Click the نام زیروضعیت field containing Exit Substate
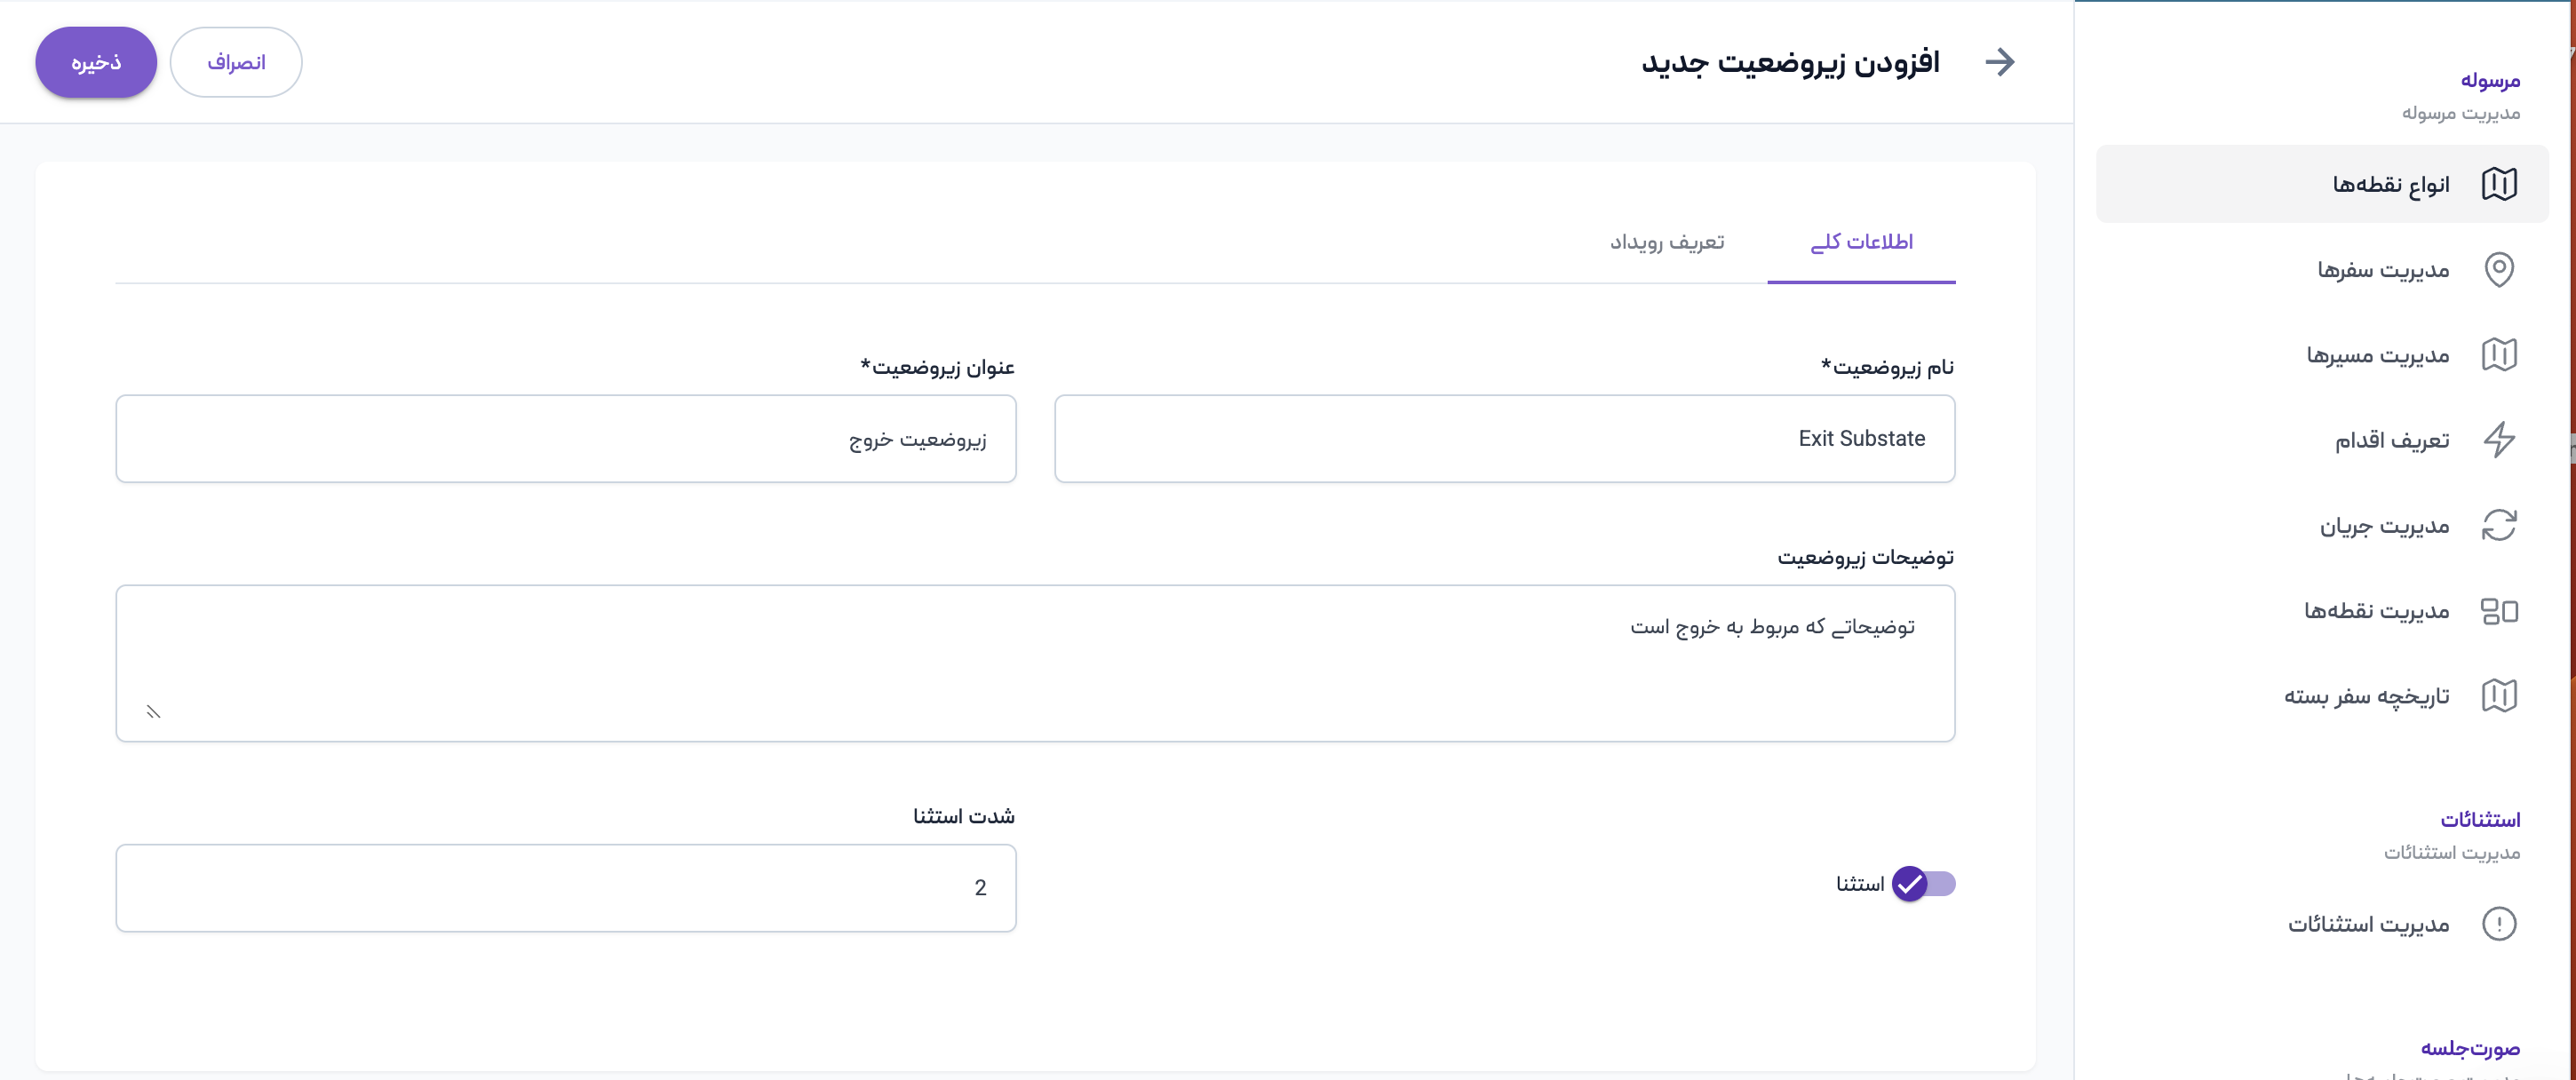Viewport: 2576px width, 1080px height. 1504,439
